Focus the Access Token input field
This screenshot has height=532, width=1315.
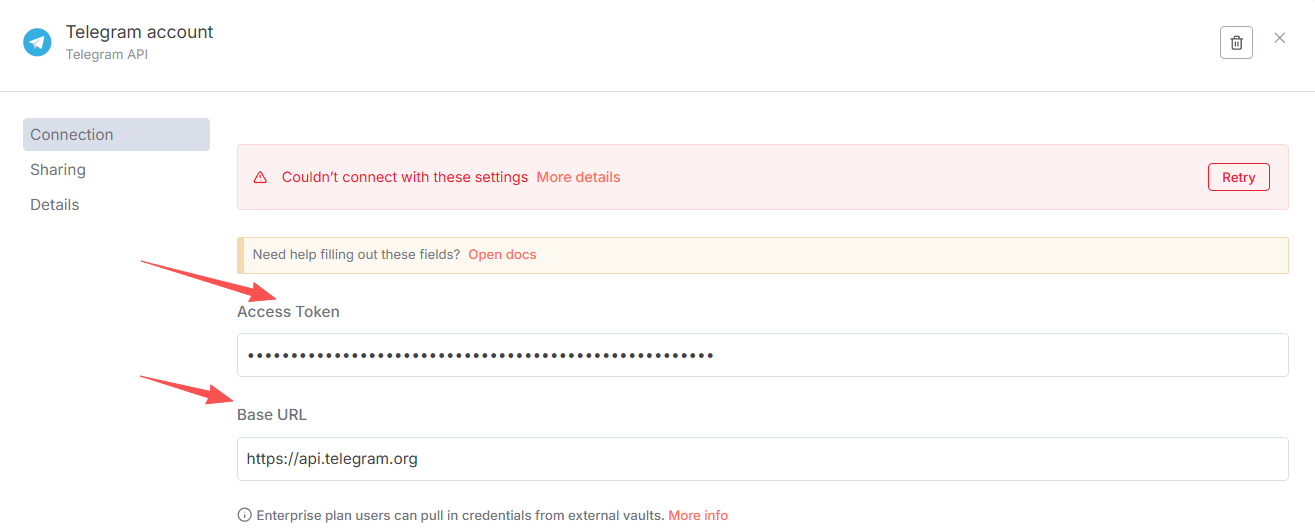[x=762, y=355]
